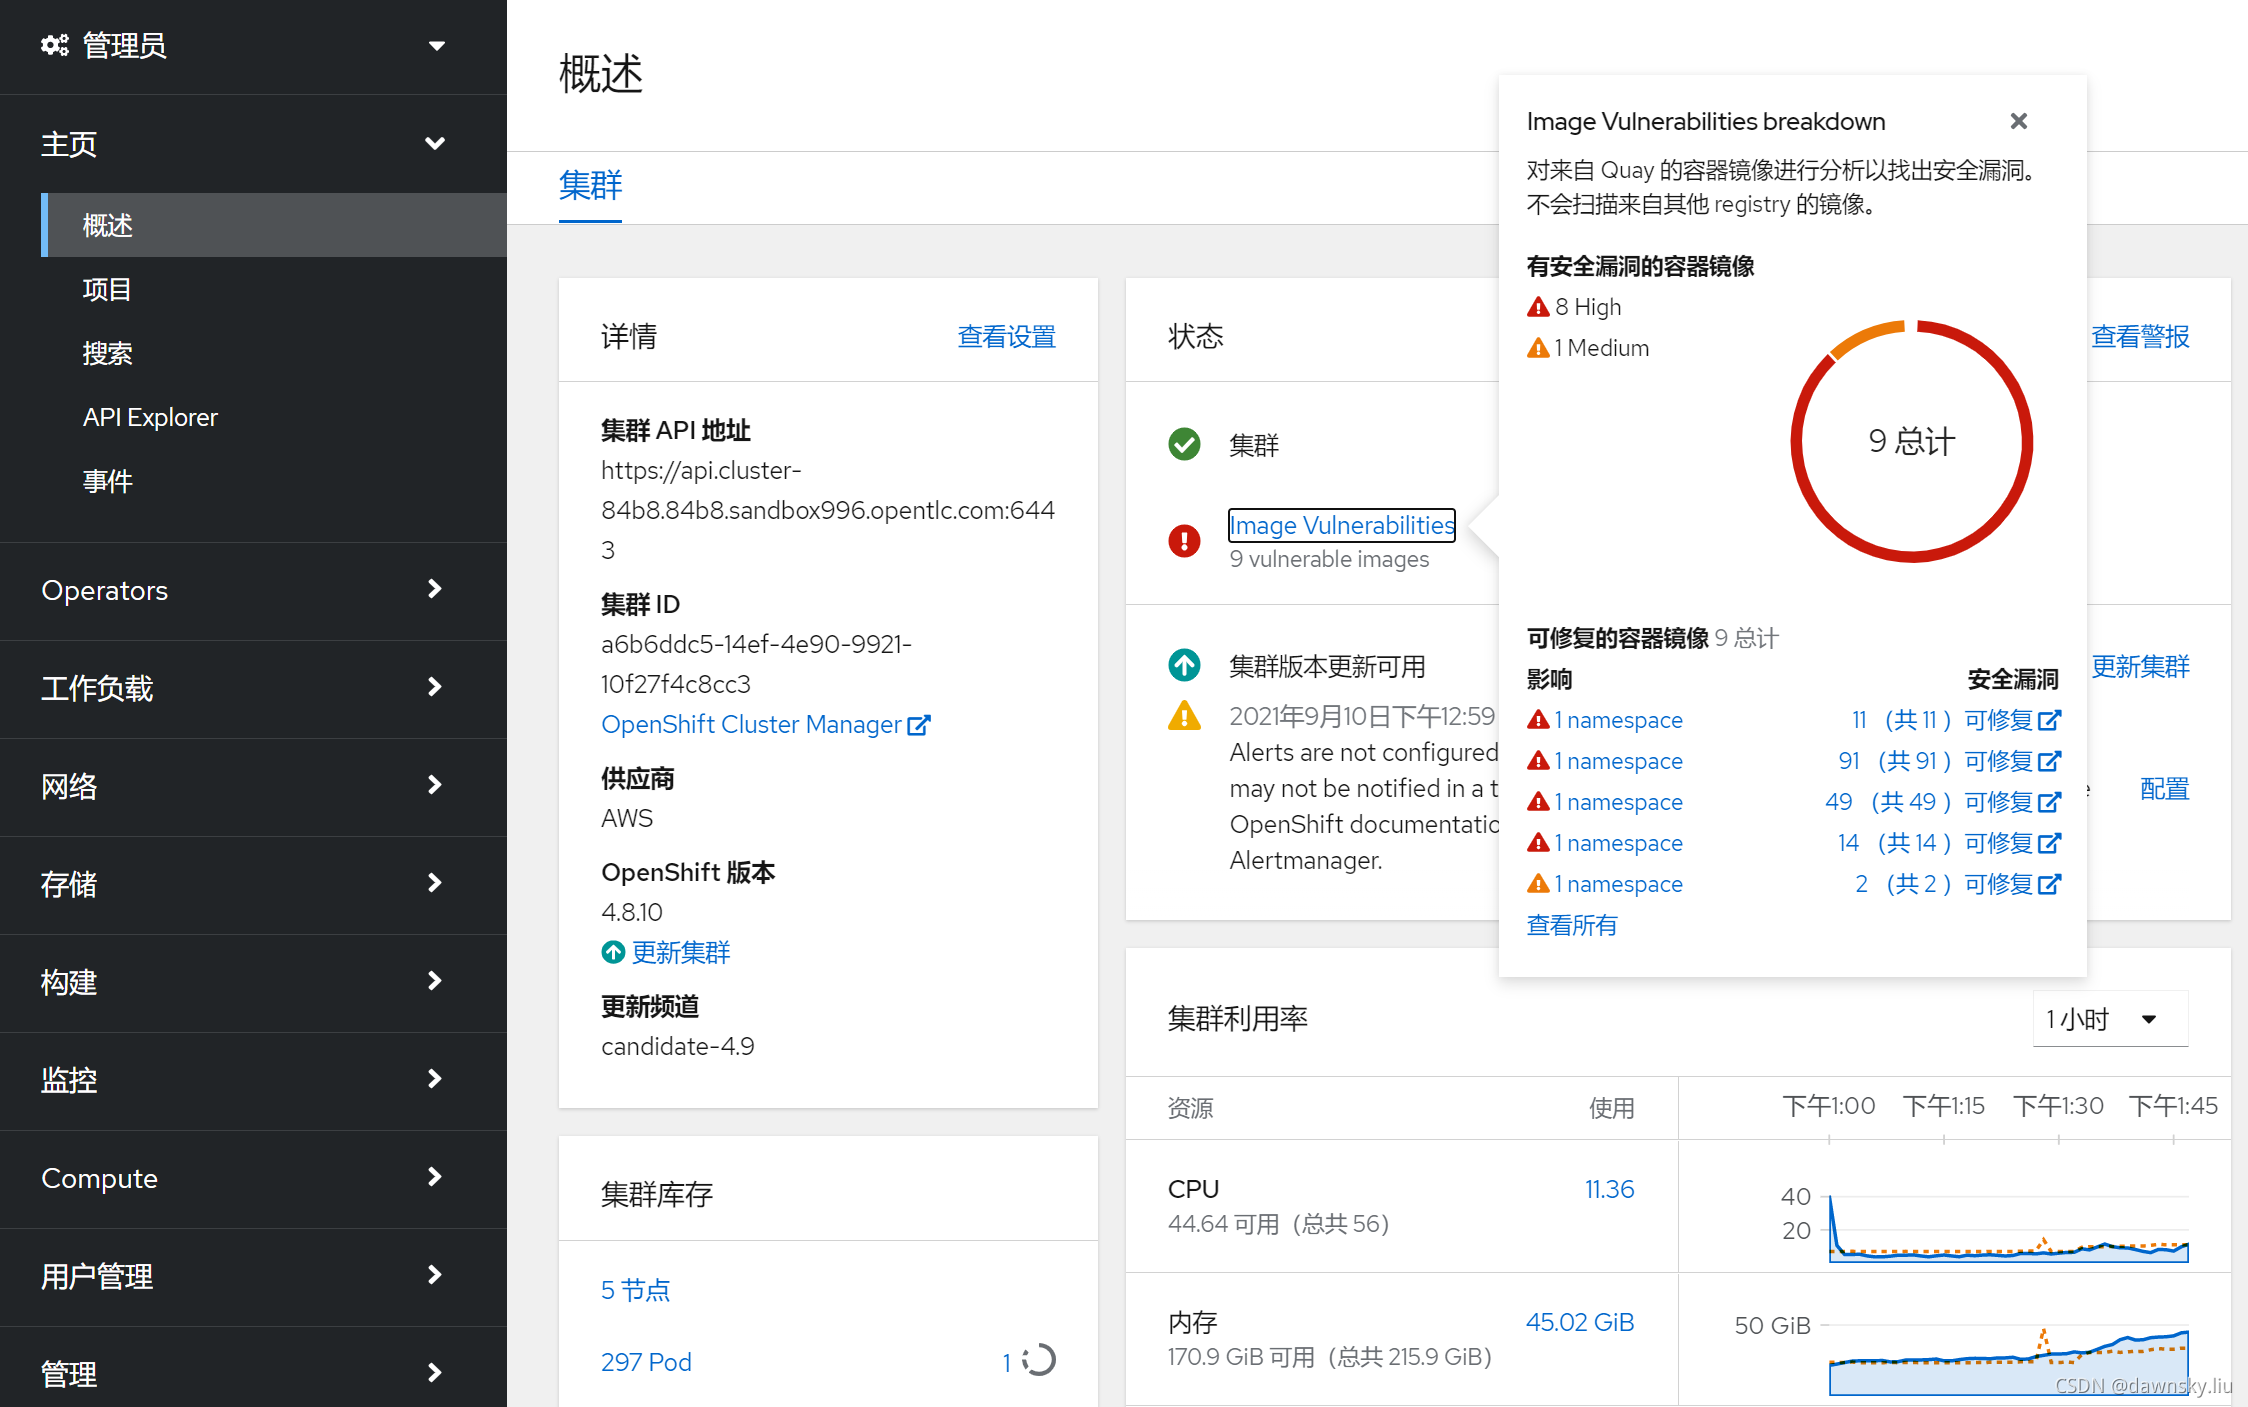Click 查看设置 link in details card
This screenshot has width=2248, height=1407.
click(1006, 337)
